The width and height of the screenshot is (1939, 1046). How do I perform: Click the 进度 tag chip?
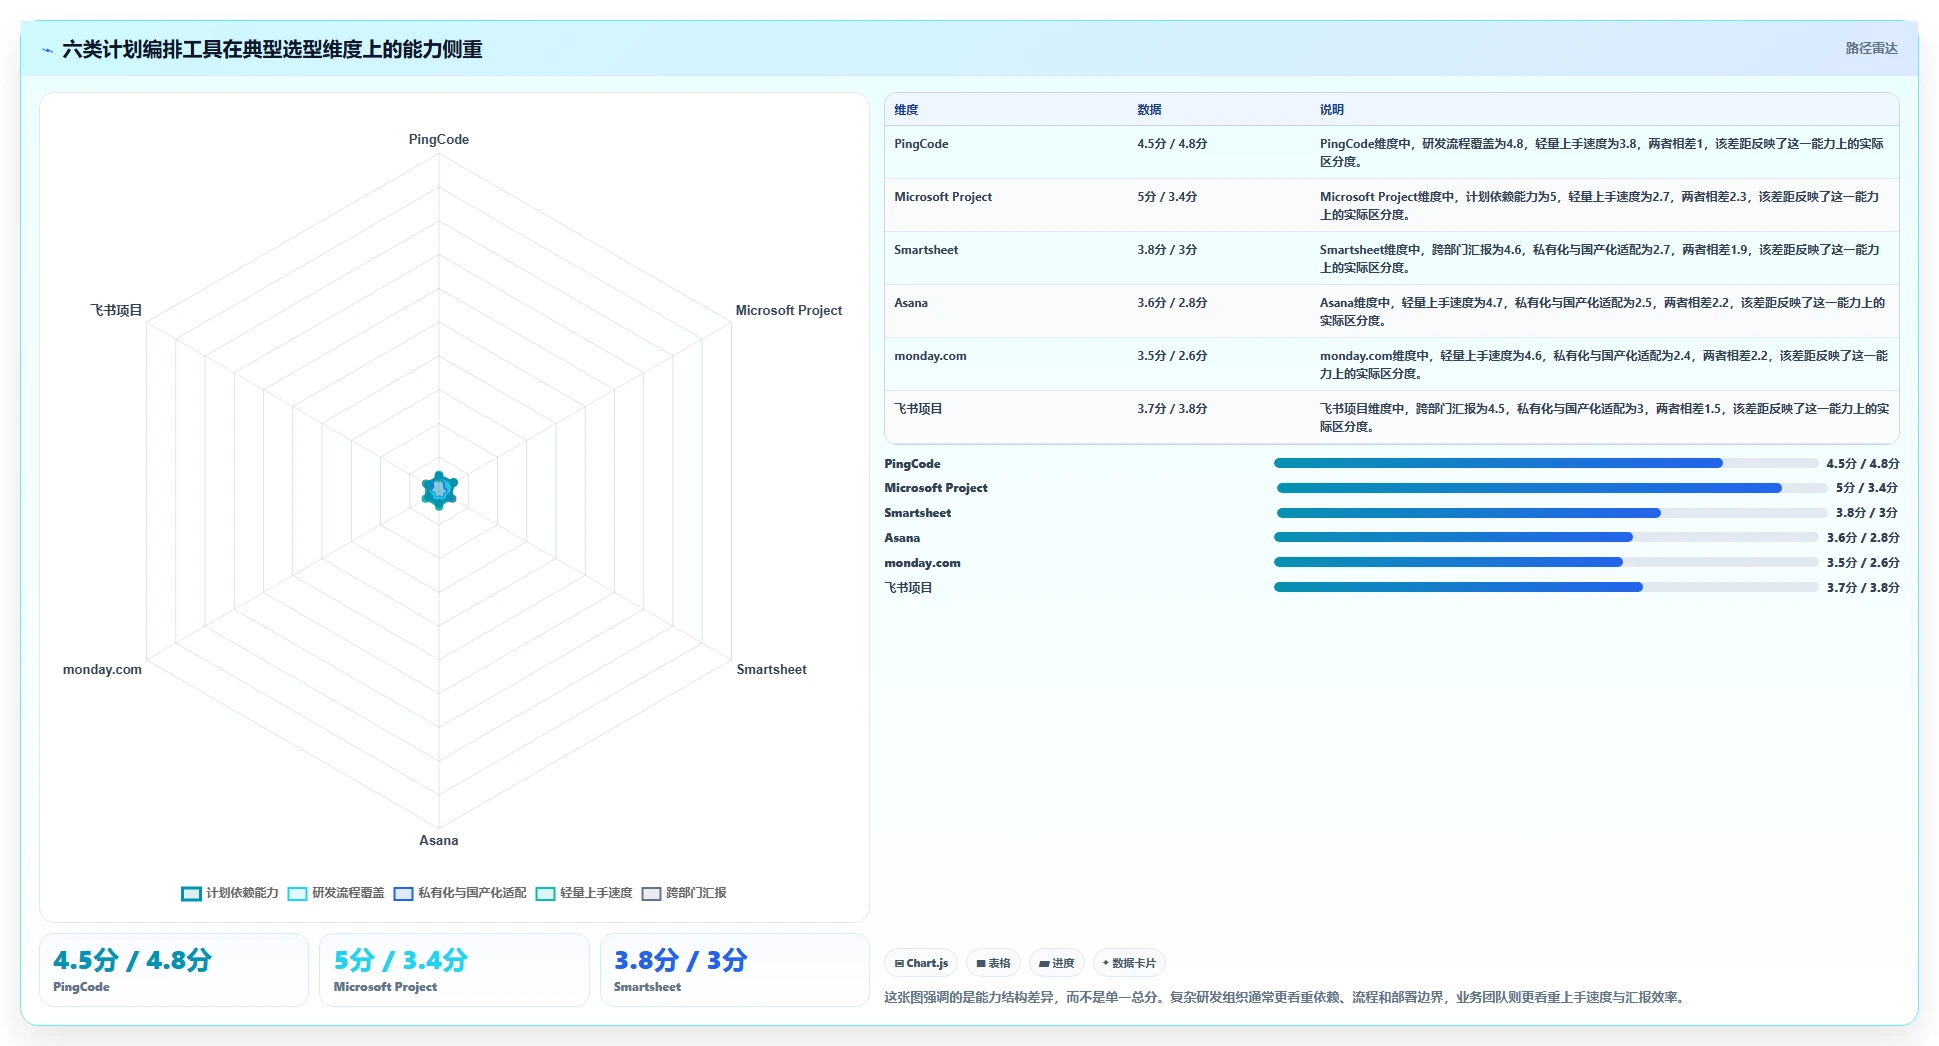pyautogui.click(x=1056, y=963)
